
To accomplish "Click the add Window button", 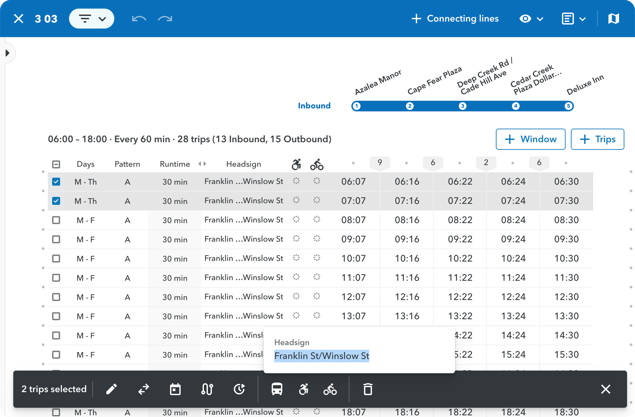I will click(x=530, y=139).
